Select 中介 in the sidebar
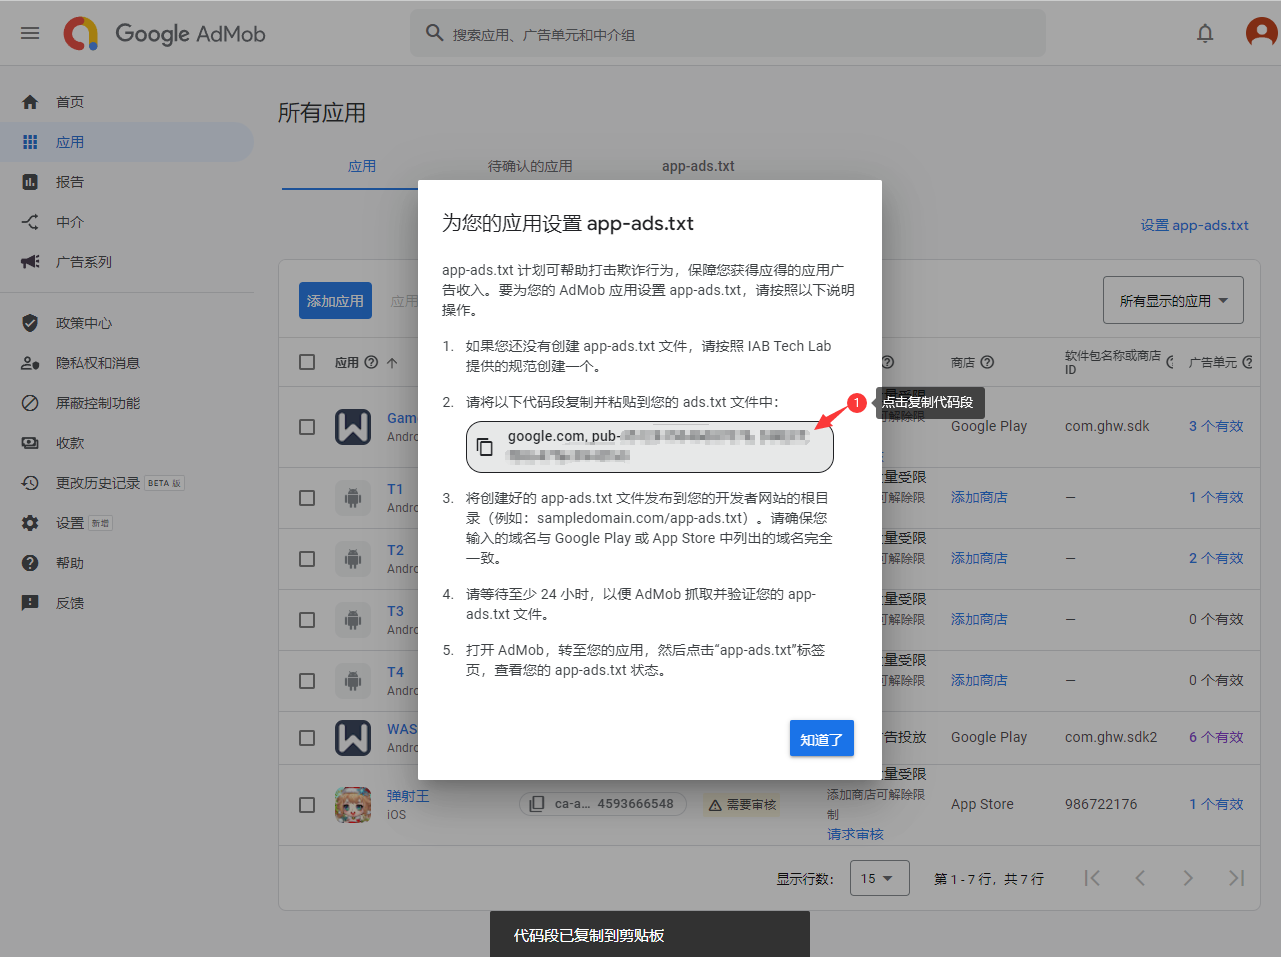1281x957 pixels. 70,222
